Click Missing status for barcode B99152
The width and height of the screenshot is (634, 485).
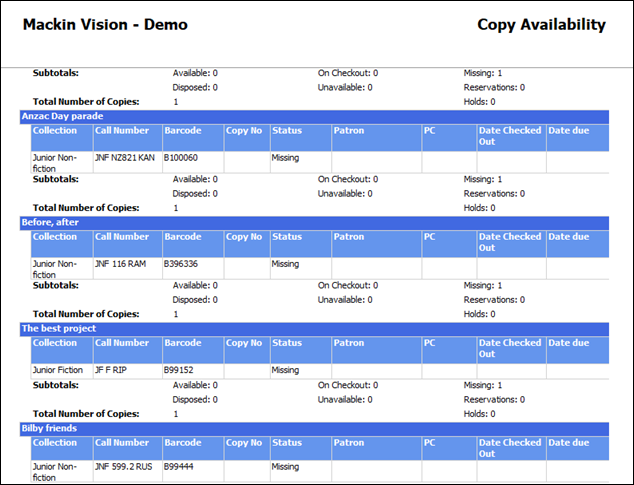coord(285,370)
